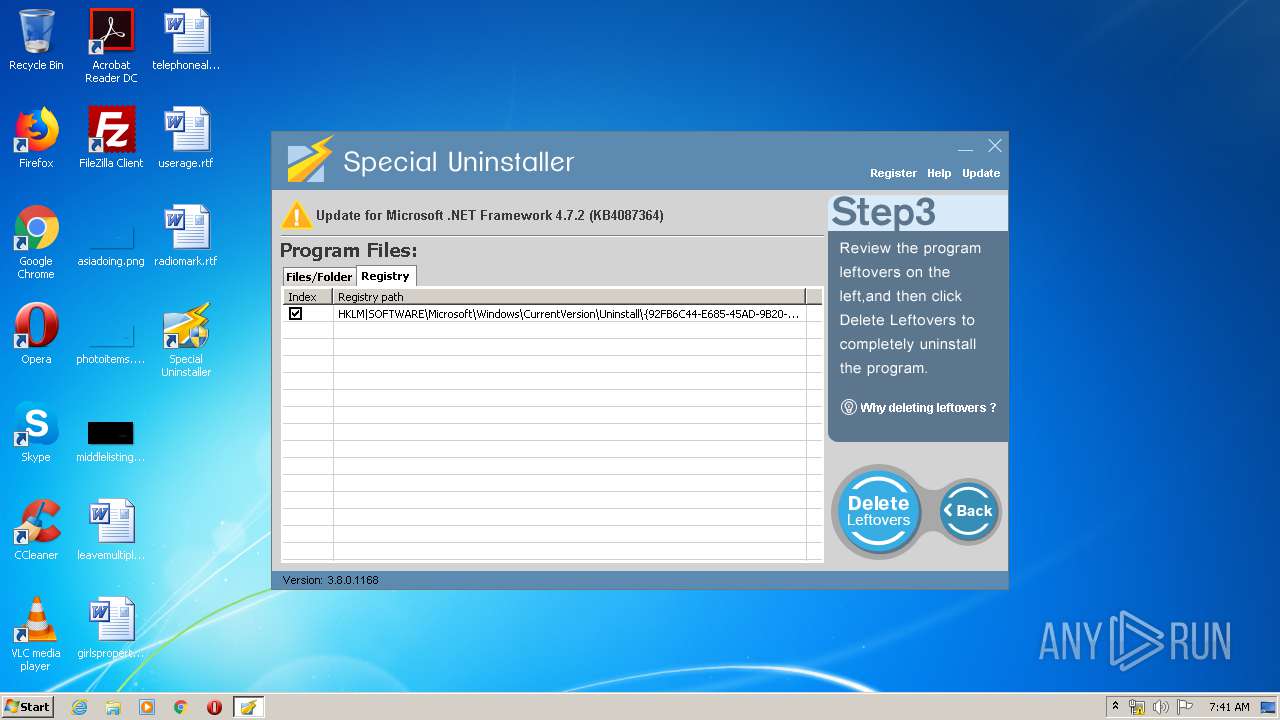Screen dimensions: 1280x720
Task: Open the CCleaner desktop shortcut
Action: click(36, 530)
